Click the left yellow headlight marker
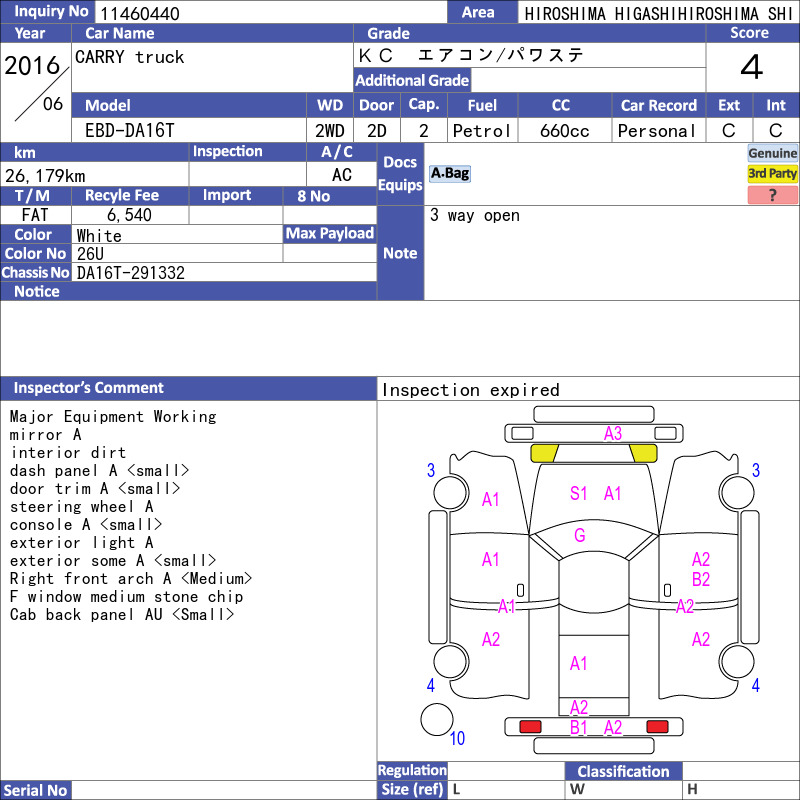Screen dimensions: 800x800 pos(544,453)
